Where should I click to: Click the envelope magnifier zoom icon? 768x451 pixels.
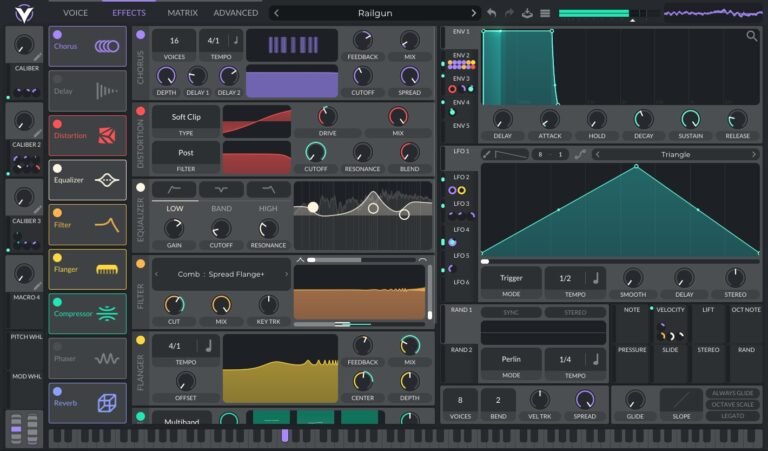(751, 36)
